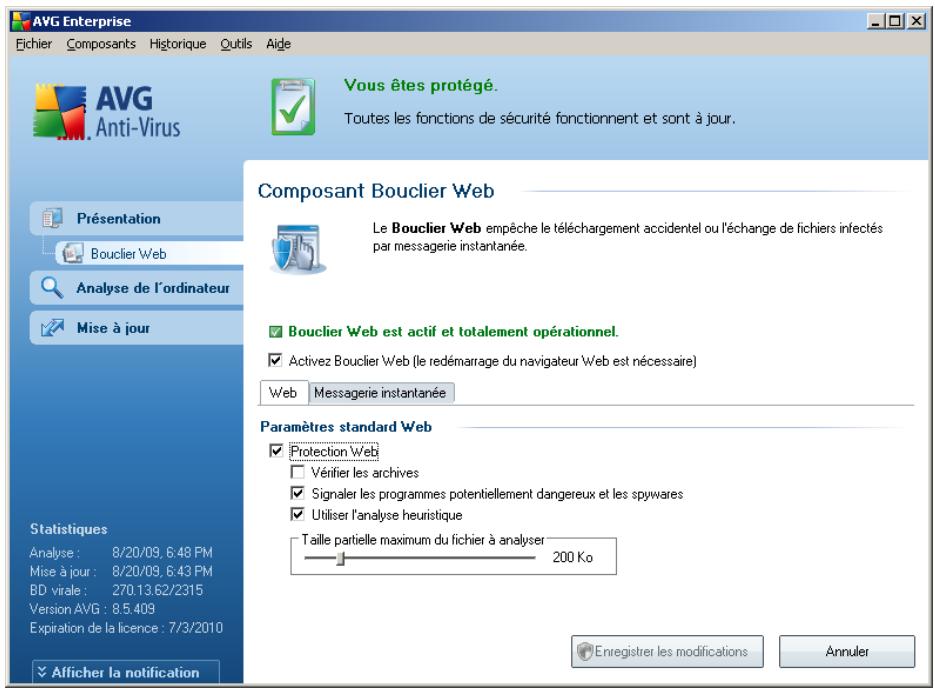935x689 pixels.
Task: Uncheck the Protection Web checkbox
Action: [x=276, y=450]
